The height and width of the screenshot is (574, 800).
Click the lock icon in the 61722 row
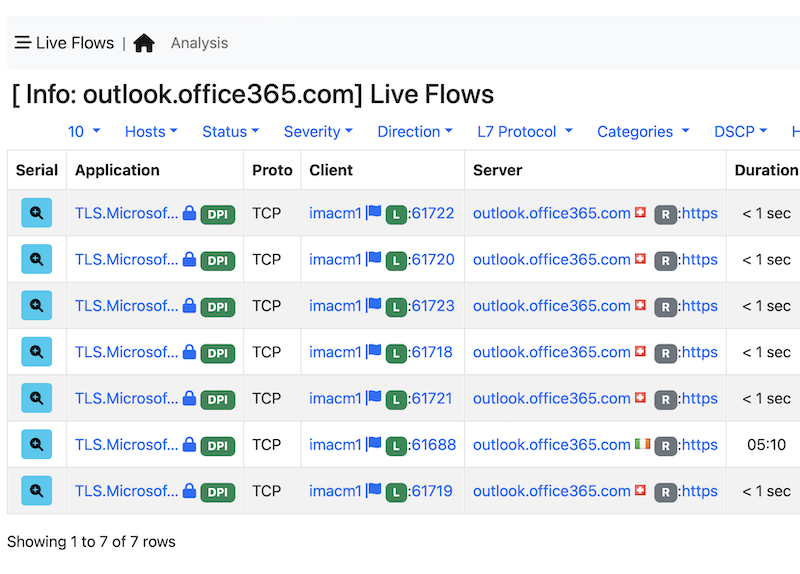click(189, 212)
